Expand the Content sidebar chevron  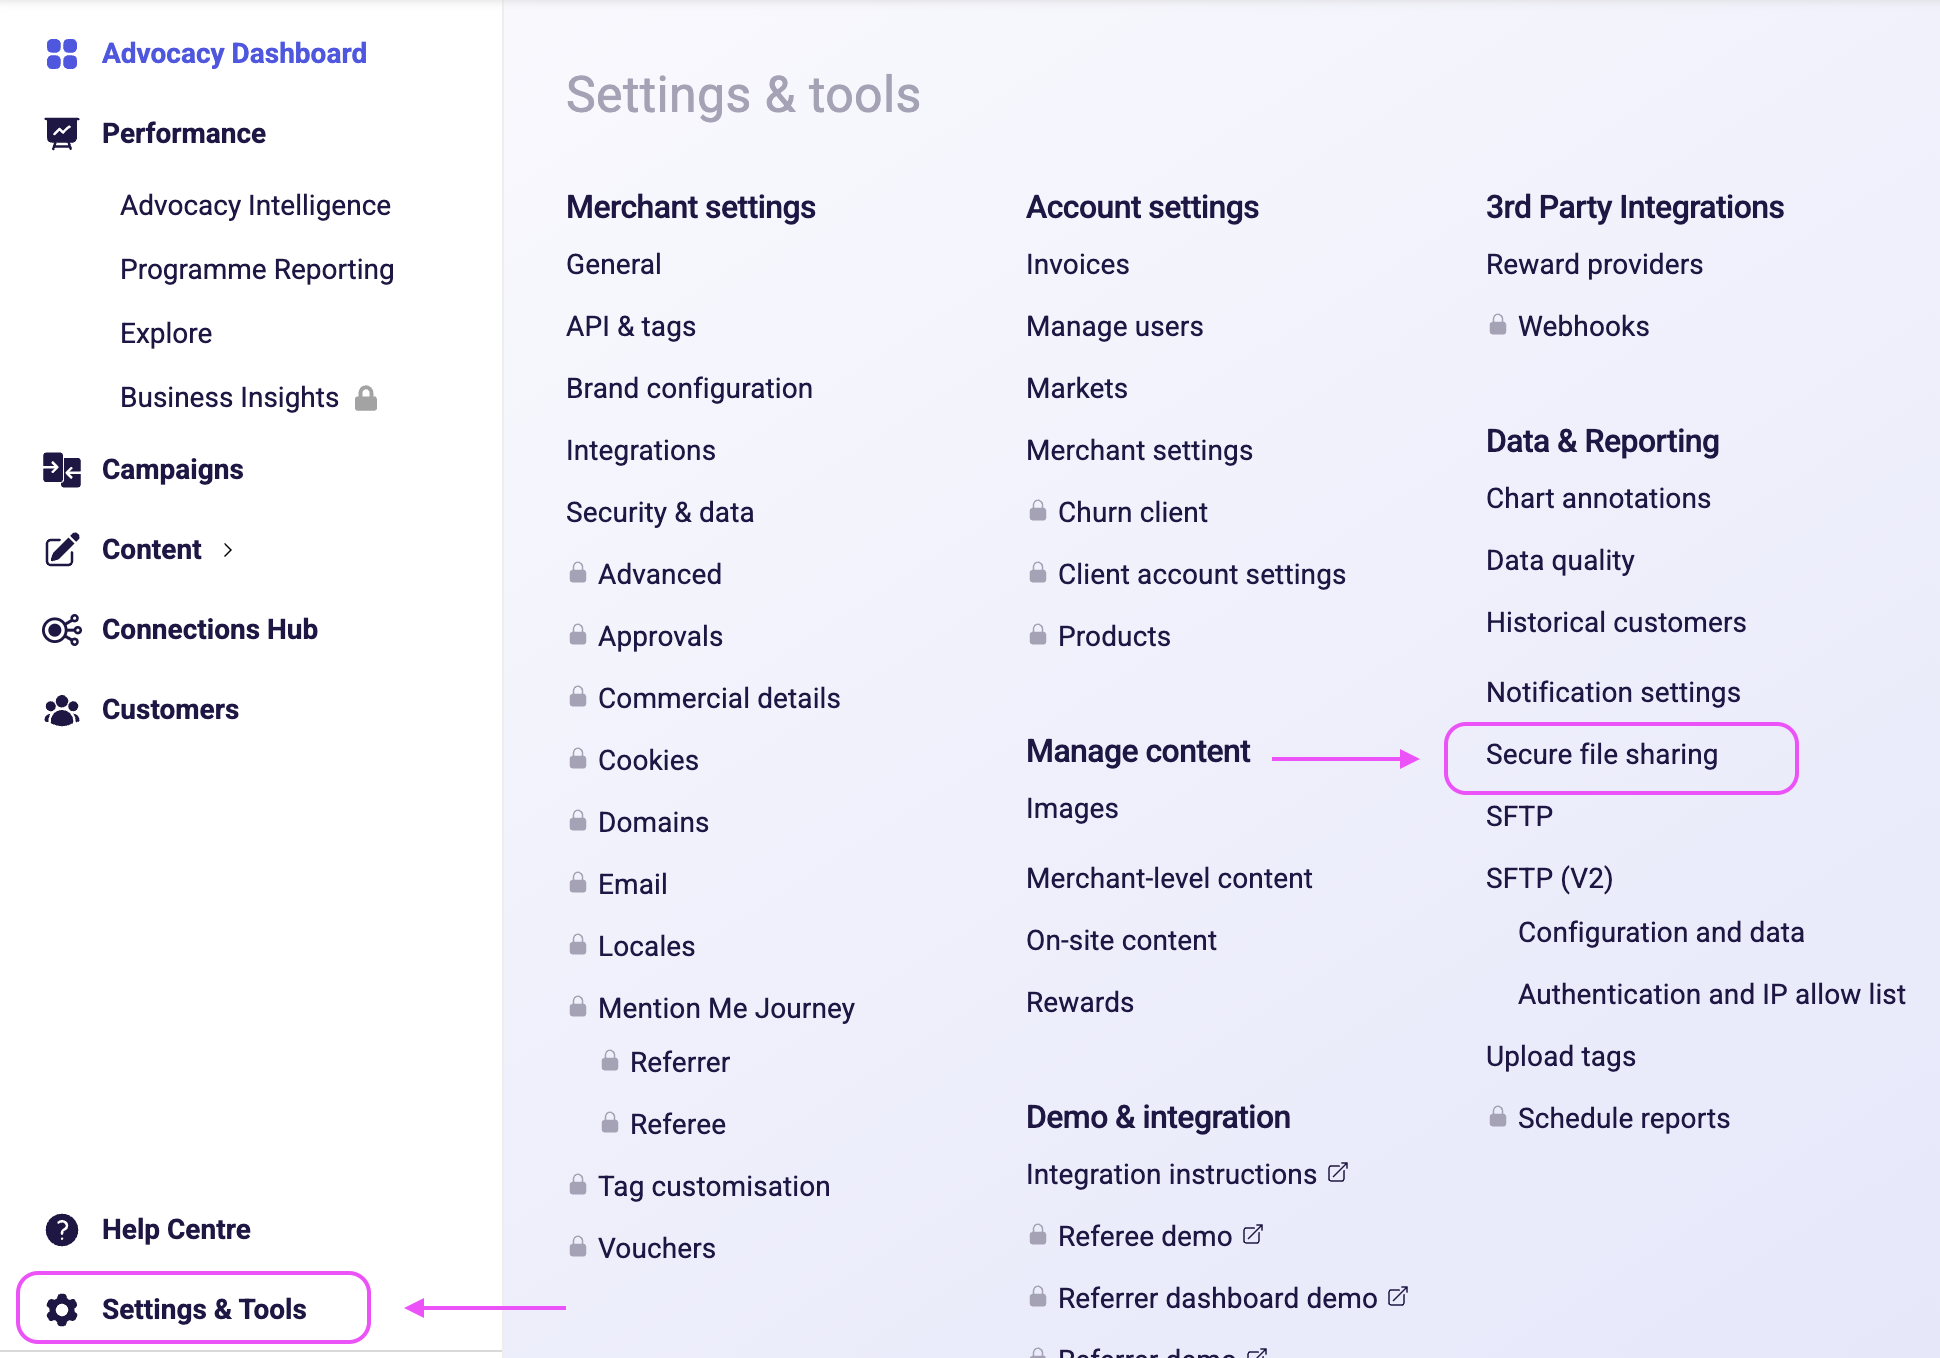pyautogui.click(x=228, y=550)
